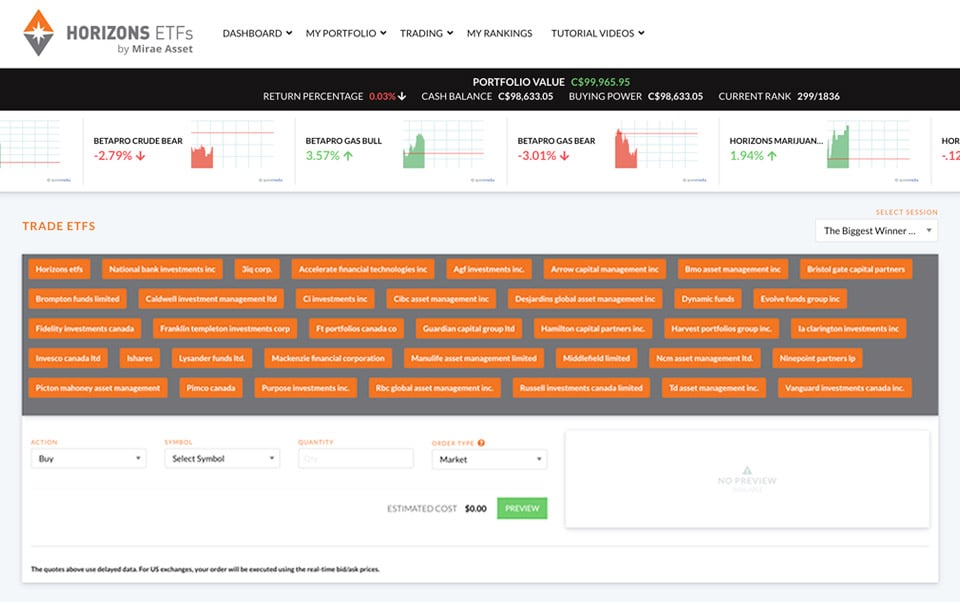Image resolution: width=960 pixels, height=602 pixels.
Task: Open the Trading menu
Action: point(426,33)
